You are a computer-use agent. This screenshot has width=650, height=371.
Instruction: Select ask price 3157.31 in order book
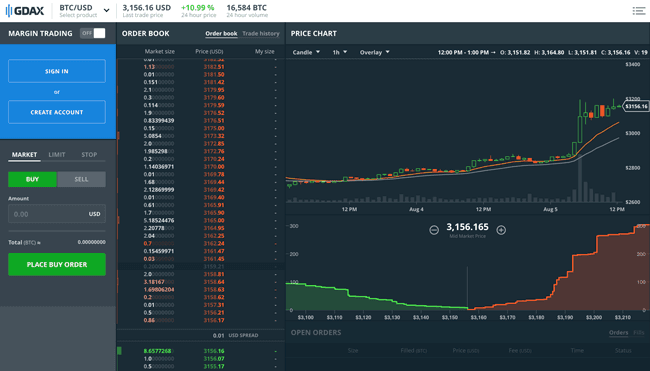(x=214, y=305)
